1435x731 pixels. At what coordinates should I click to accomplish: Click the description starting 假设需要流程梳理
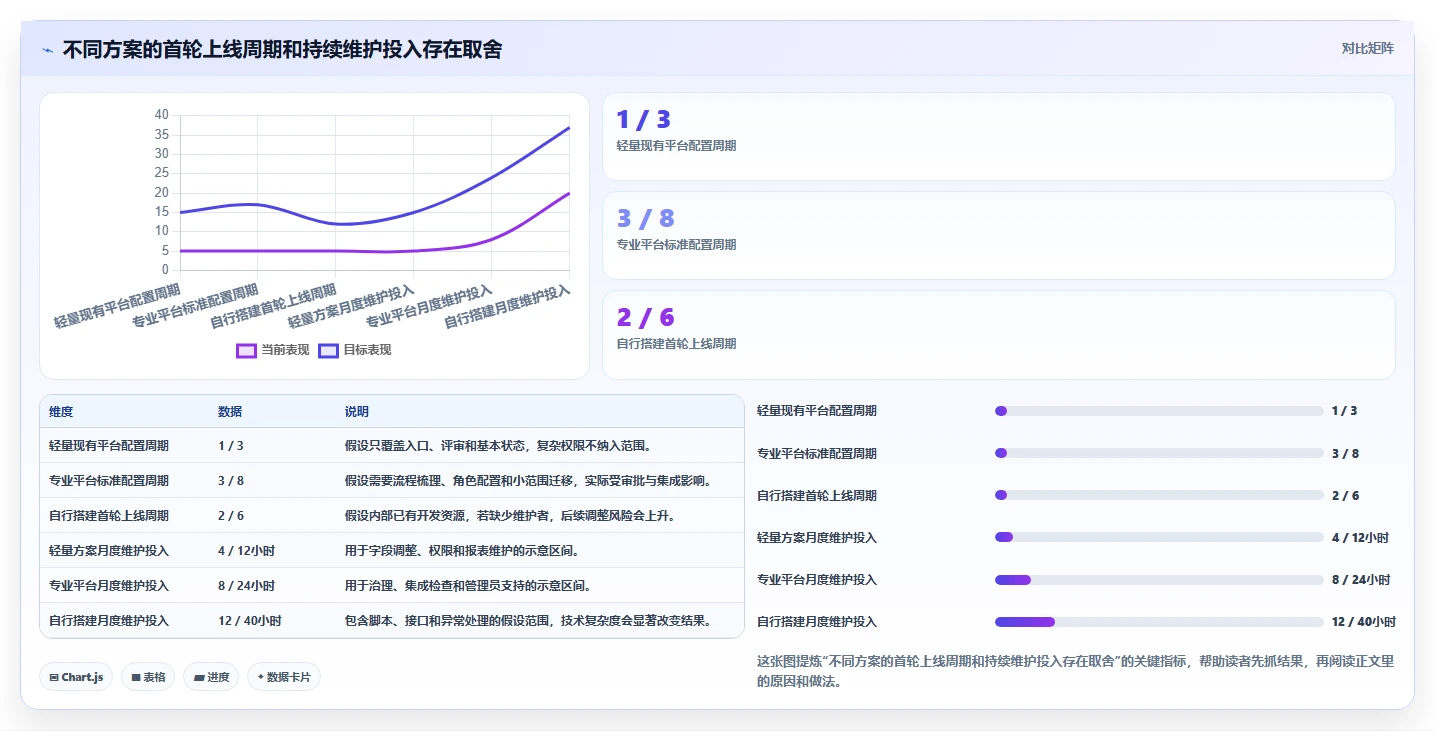coord(531,481)
